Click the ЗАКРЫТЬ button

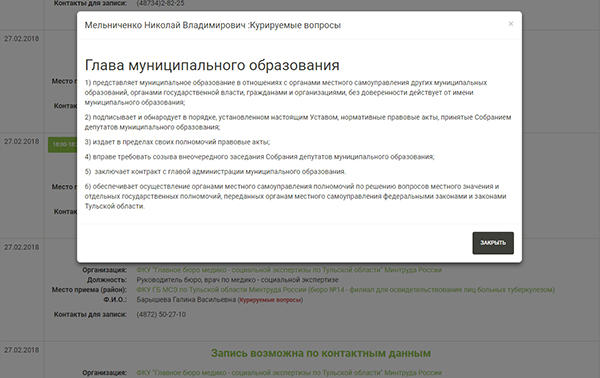(x=493, y=243)
